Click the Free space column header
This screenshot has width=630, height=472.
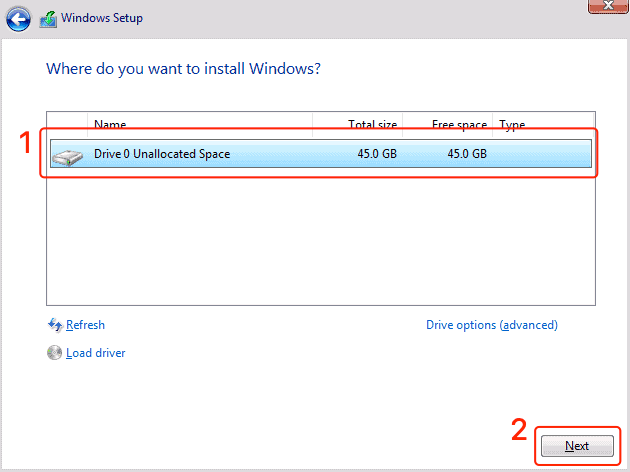point(448,124)
